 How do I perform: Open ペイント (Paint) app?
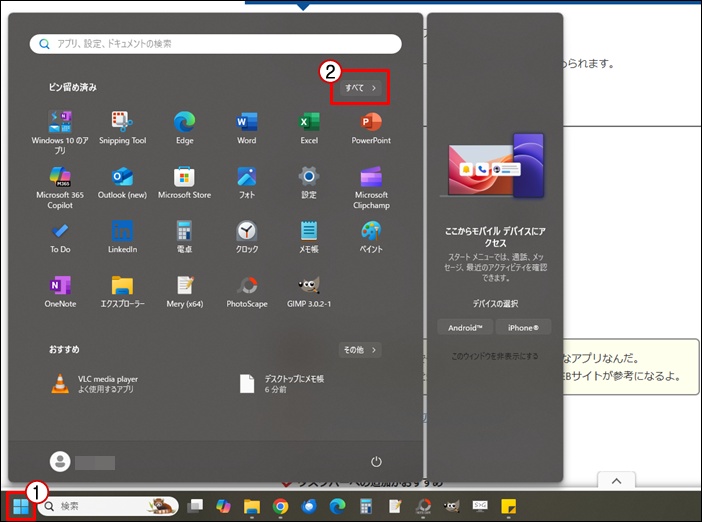371,237
